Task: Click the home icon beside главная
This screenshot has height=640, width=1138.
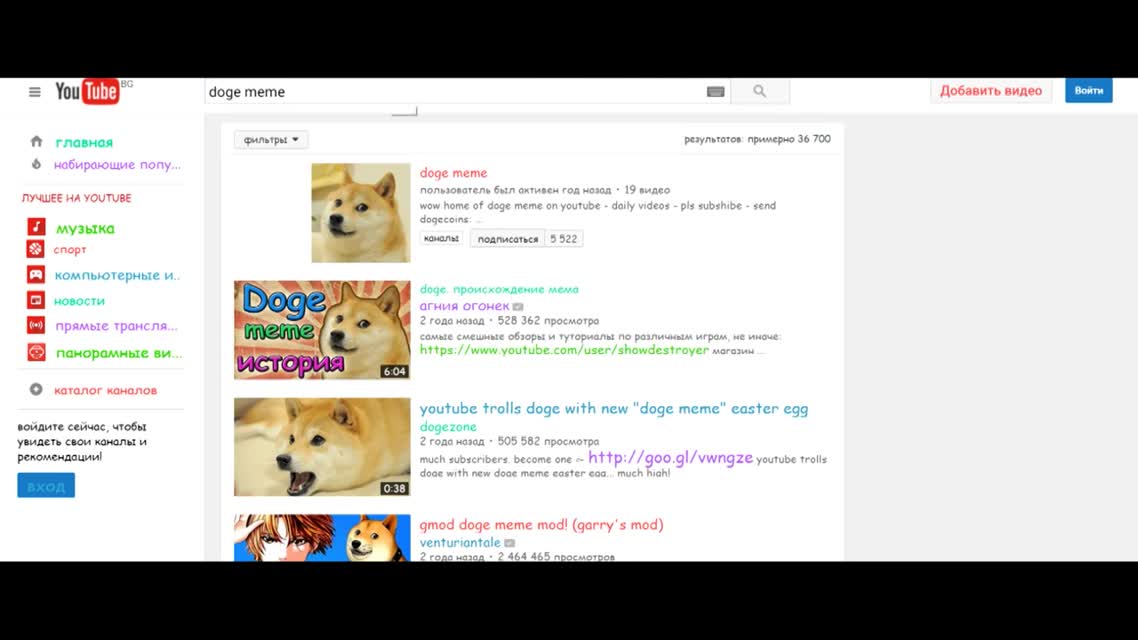Action: (x=36, y=141)
